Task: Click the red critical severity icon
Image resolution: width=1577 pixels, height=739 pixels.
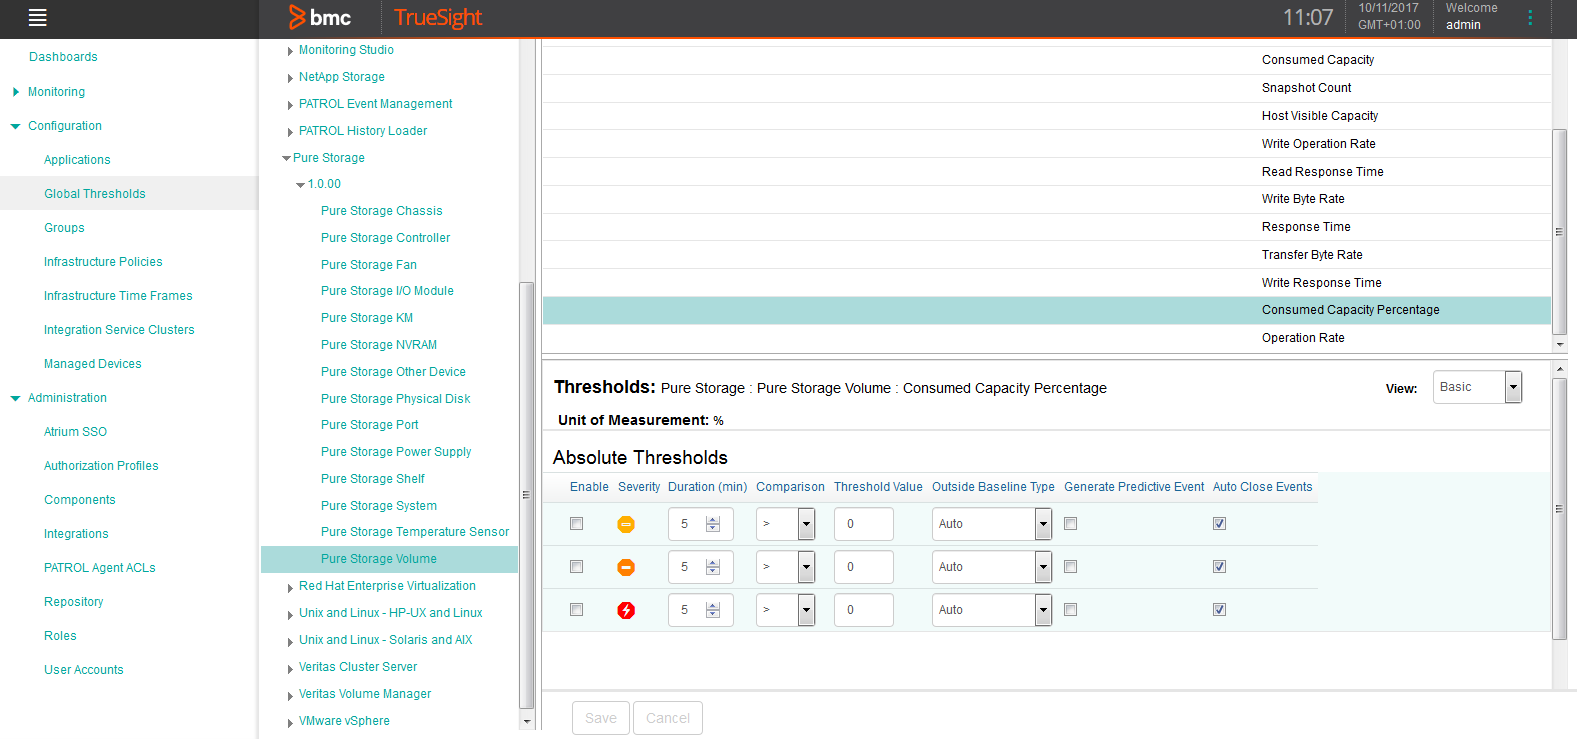Action: (x=626, y=610)
